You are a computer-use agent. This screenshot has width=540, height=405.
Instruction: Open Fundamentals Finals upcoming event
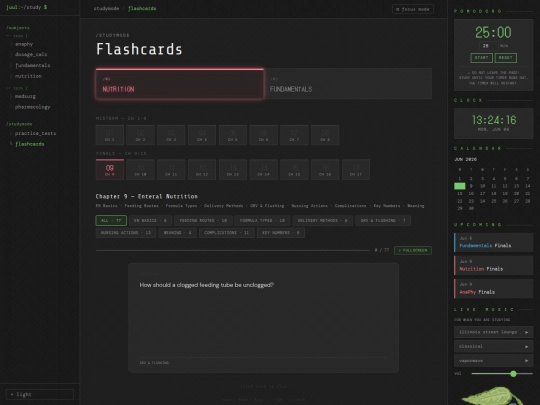[493, 242]
